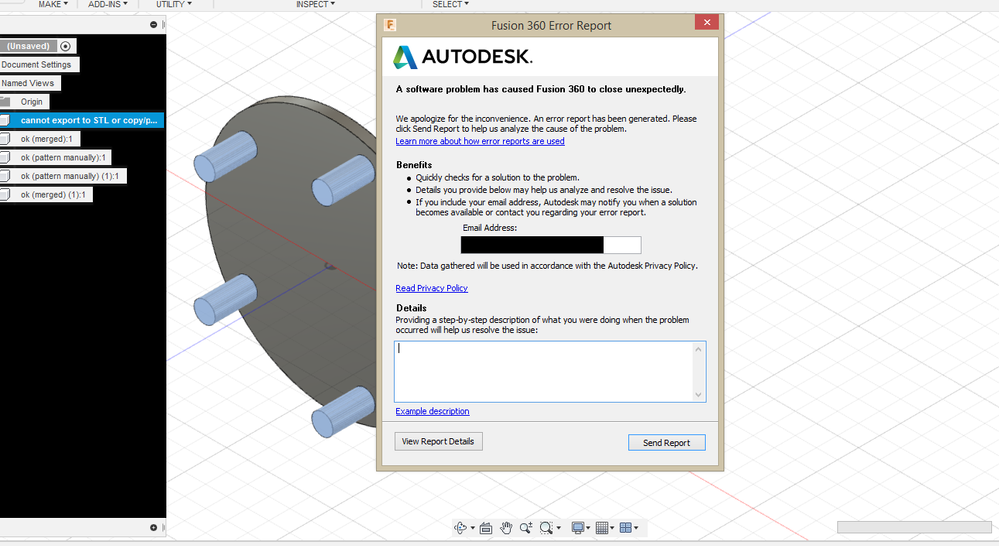
Task: Select the Zoom Window magnifier tool
Action: [x=546, y=528]
